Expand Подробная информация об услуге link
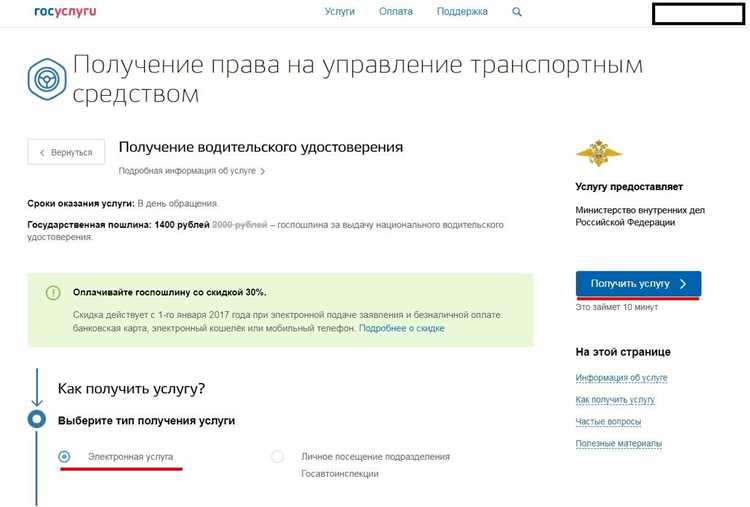Screen dimensions: 750x507 pos(191,171)
